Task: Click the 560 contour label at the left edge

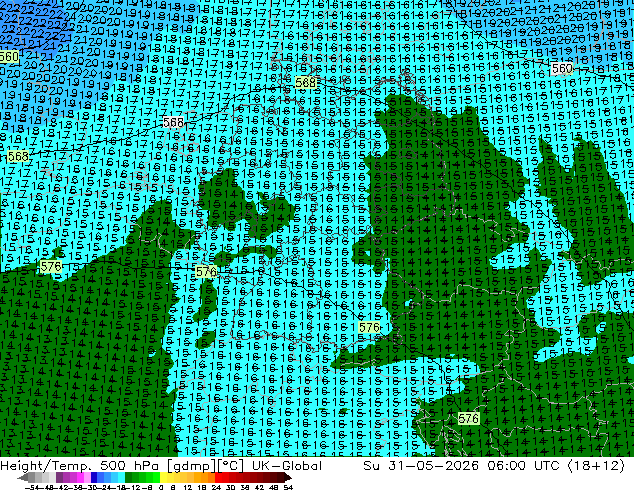Action: pos(9,56)
